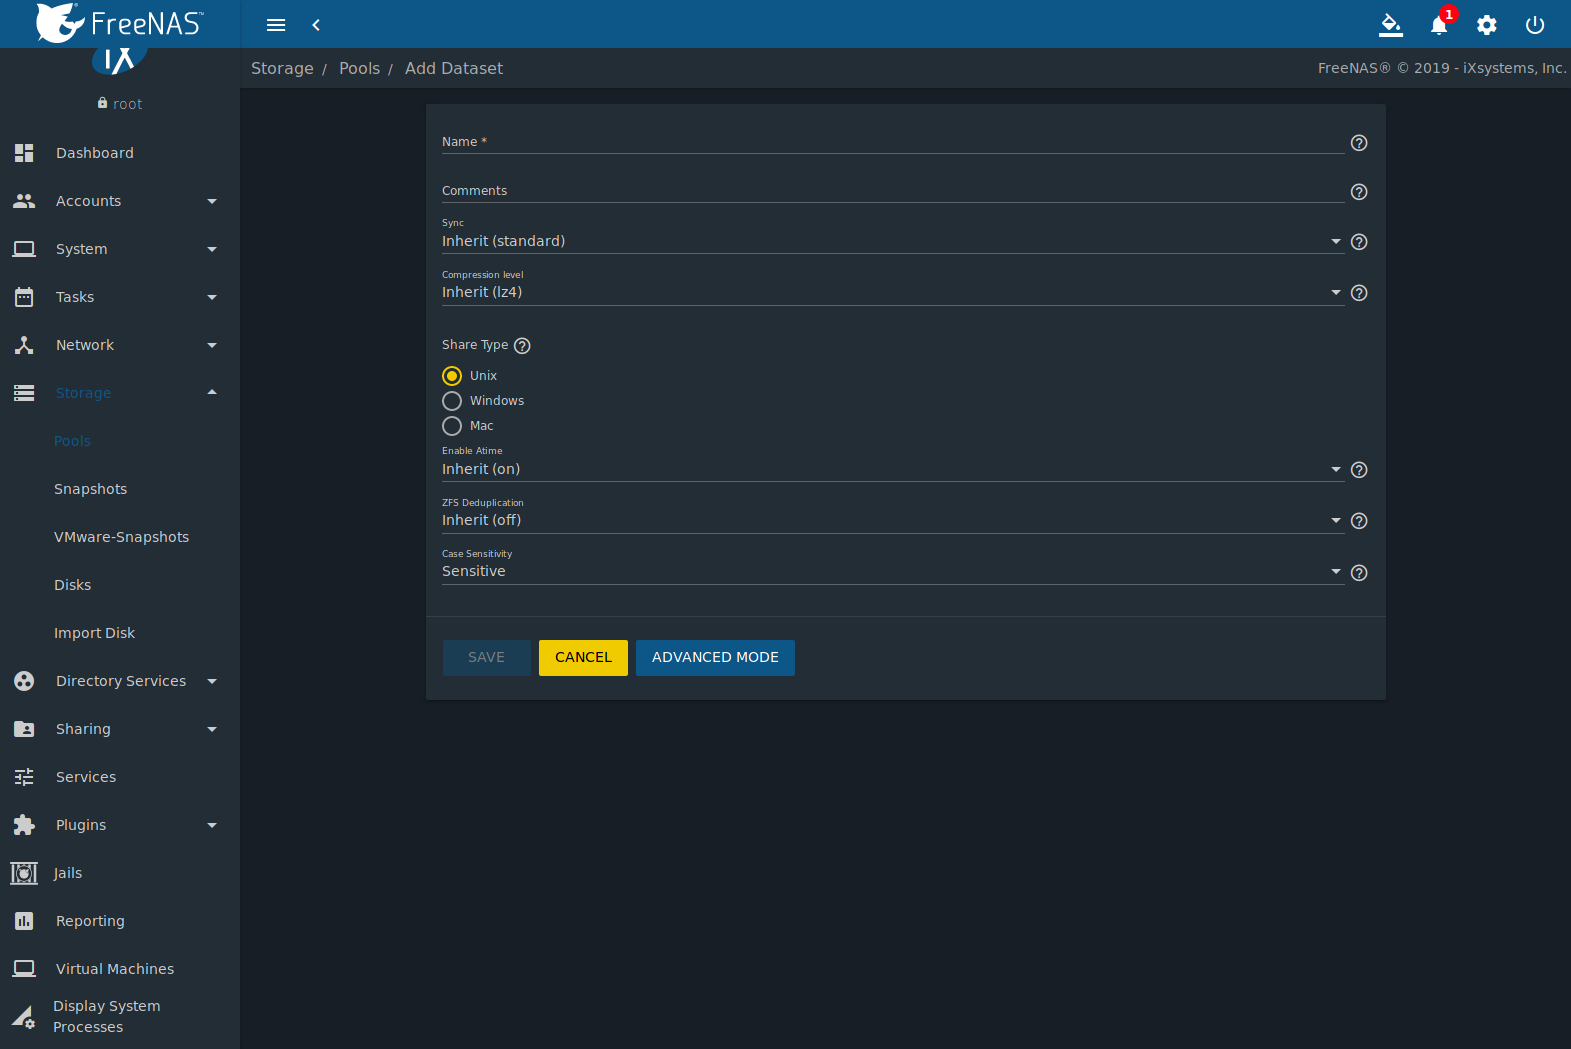Click the Save button

[x=486, y=658]
